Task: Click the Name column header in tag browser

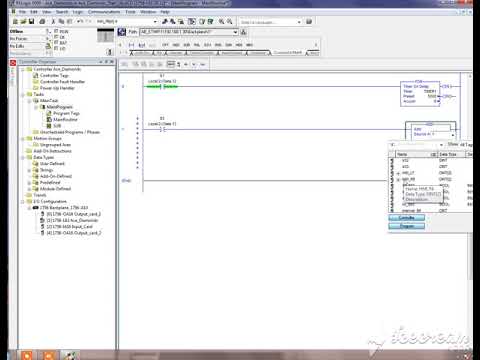Action: click(416, 154)
